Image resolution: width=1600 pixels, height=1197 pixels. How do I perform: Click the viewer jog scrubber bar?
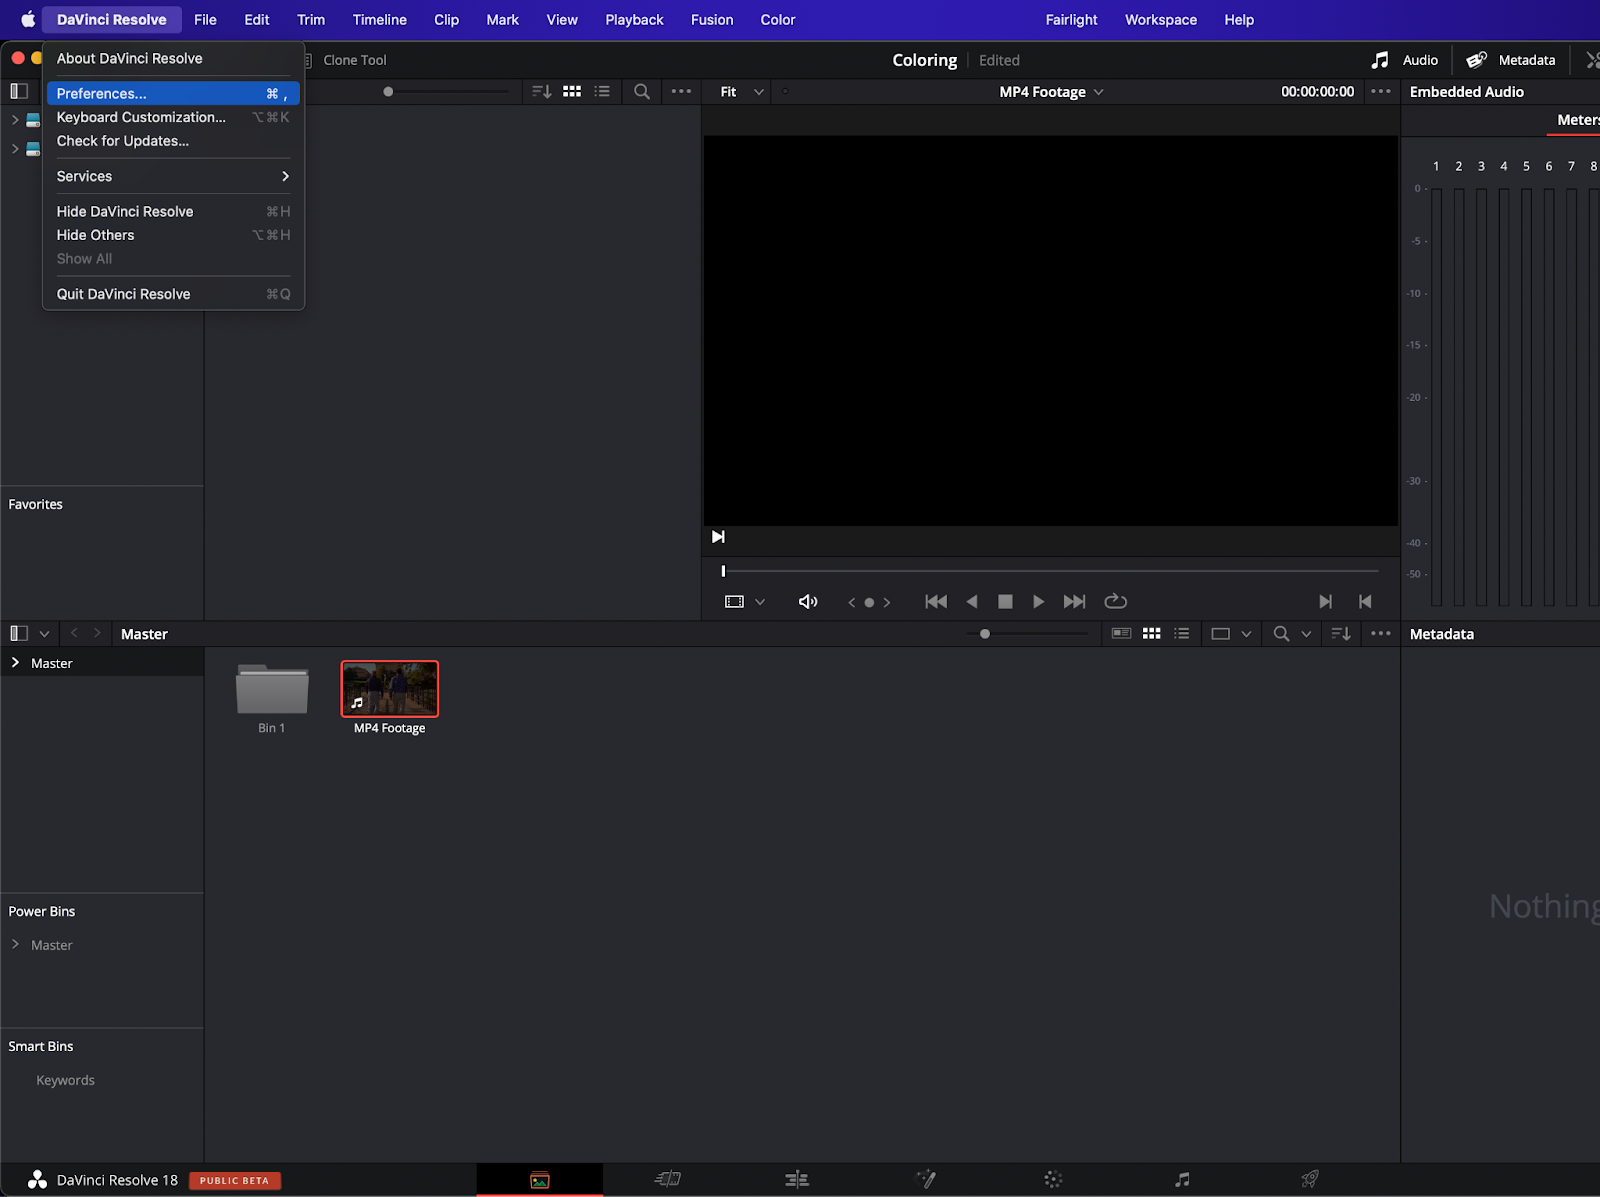(1050, 571)
